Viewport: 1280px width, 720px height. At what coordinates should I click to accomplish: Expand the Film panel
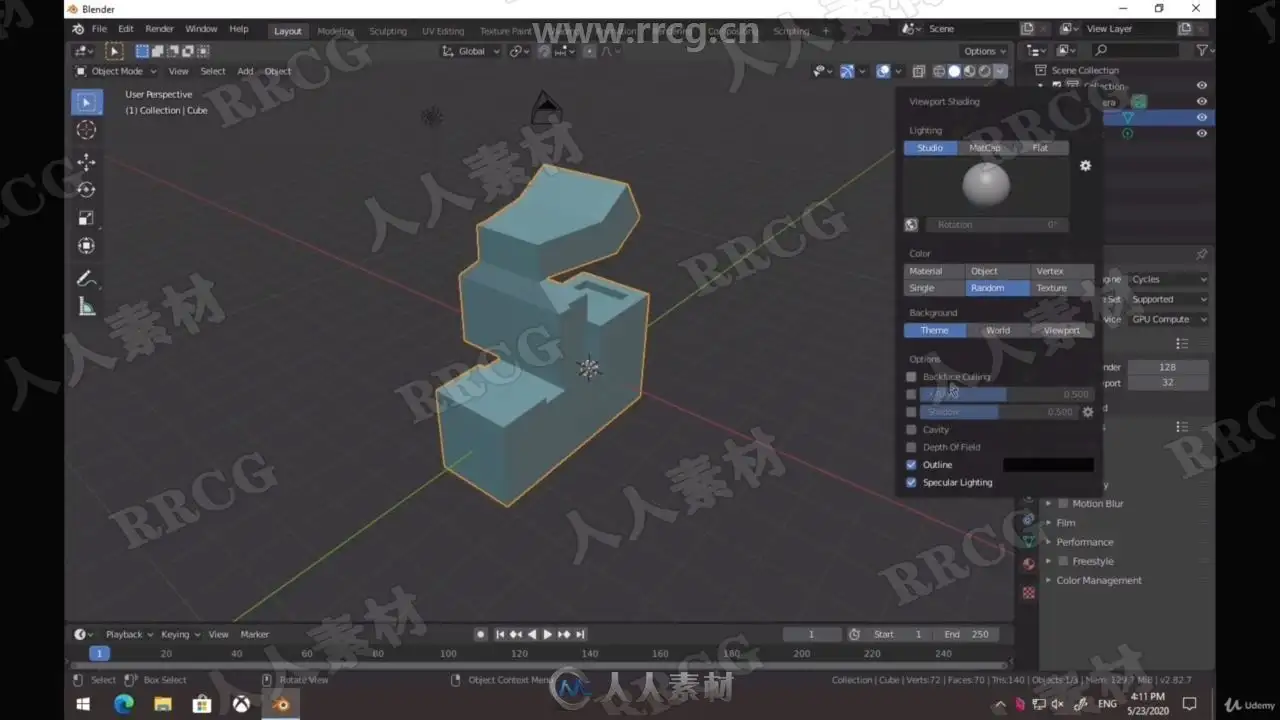point(1065,523)
